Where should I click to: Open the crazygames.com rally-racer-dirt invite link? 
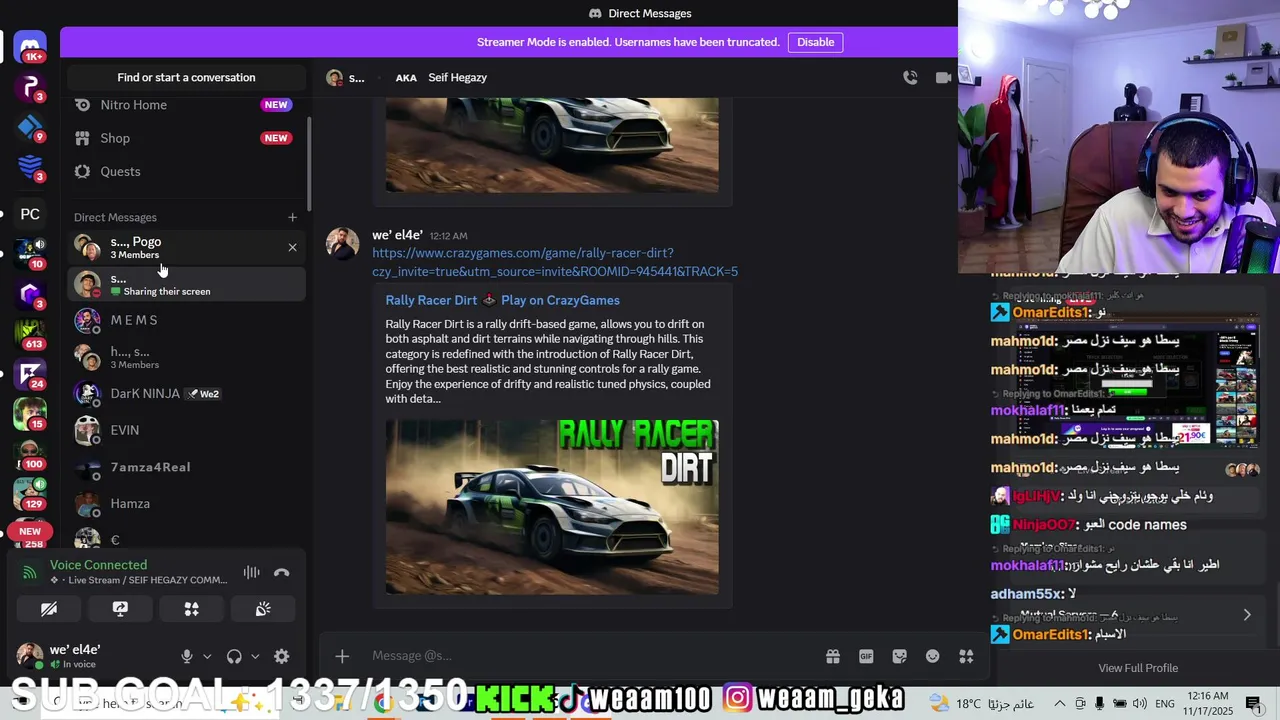[555, 262]
